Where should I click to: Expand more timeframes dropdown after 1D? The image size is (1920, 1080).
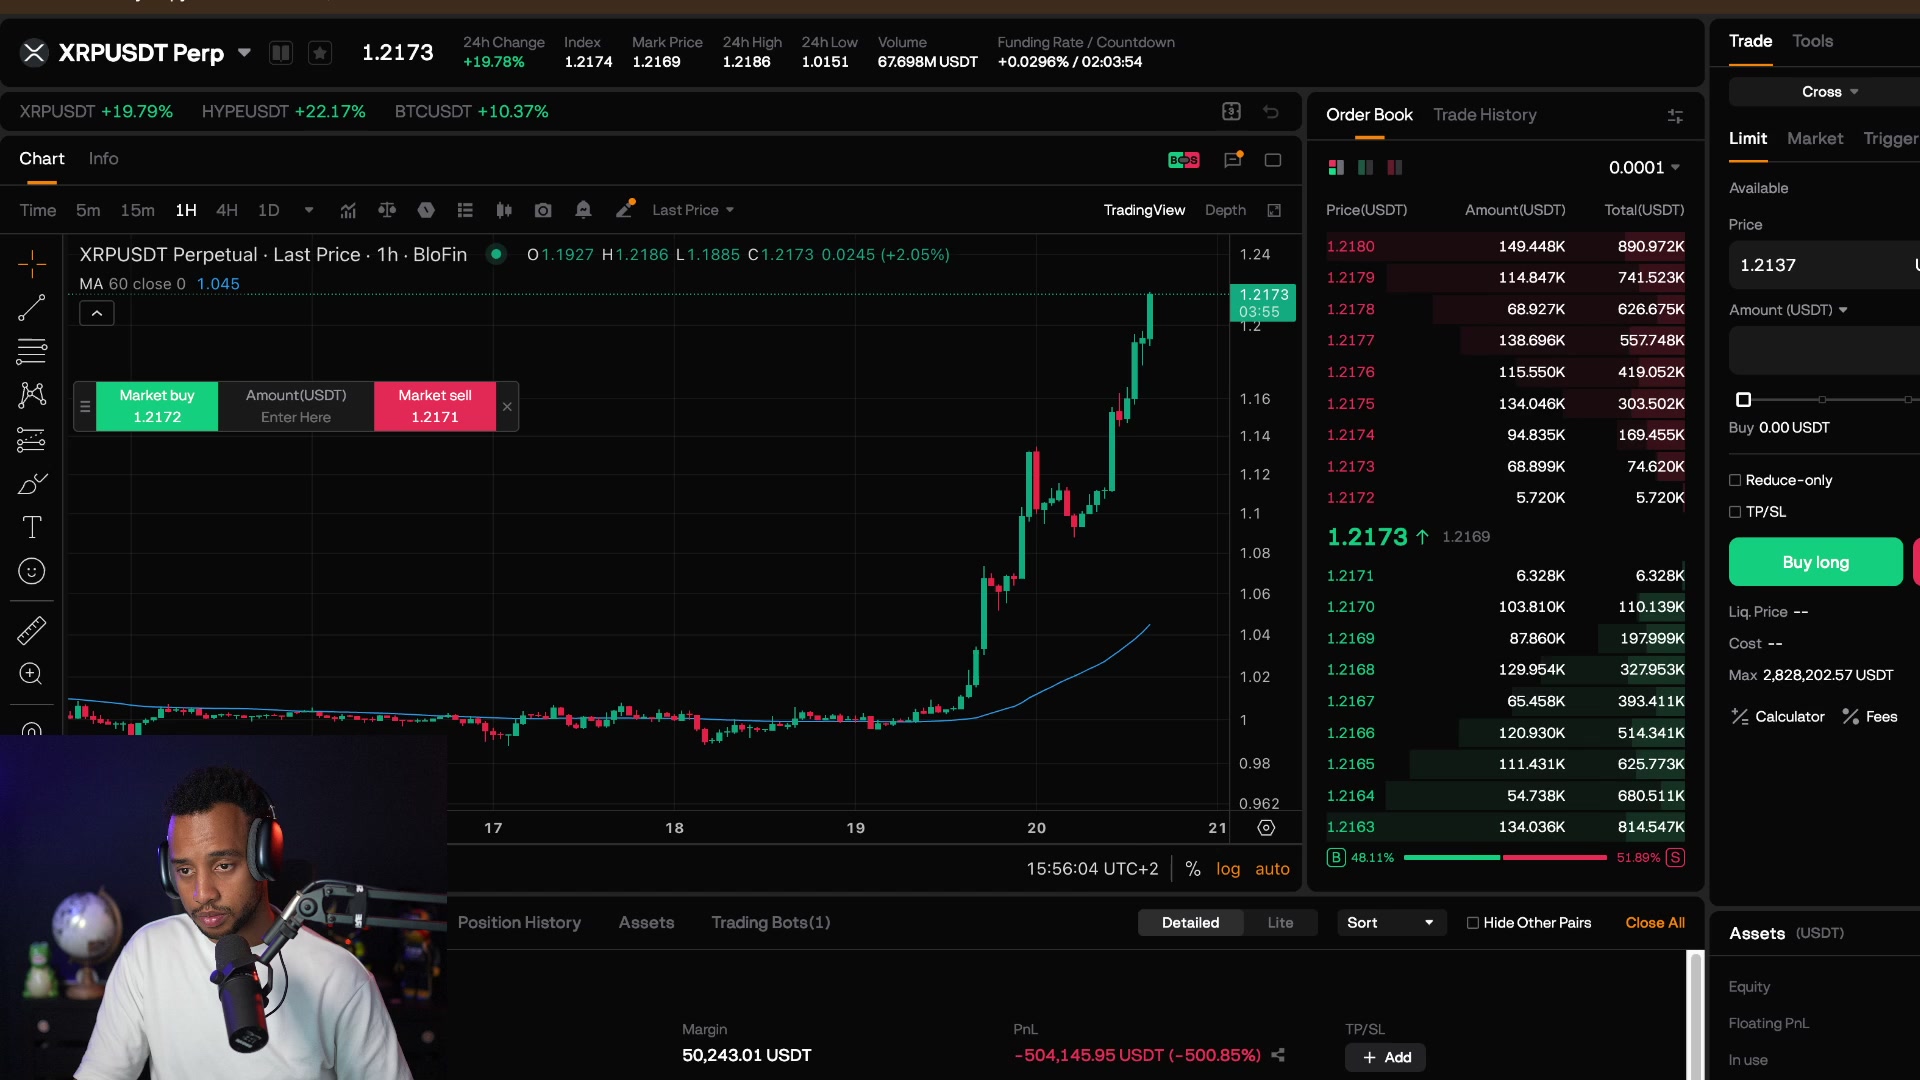click(309, 210)
